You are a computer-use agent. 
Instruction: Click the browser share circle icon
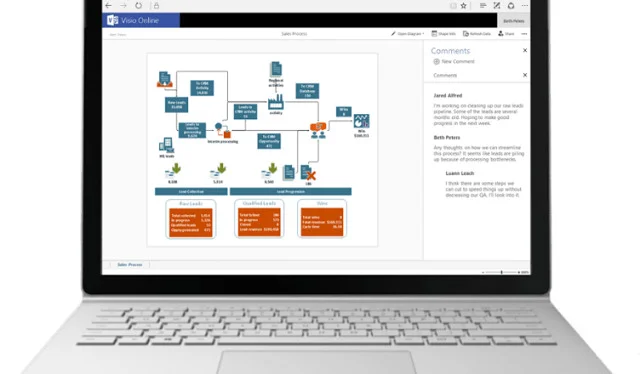(x=511, y=5)
